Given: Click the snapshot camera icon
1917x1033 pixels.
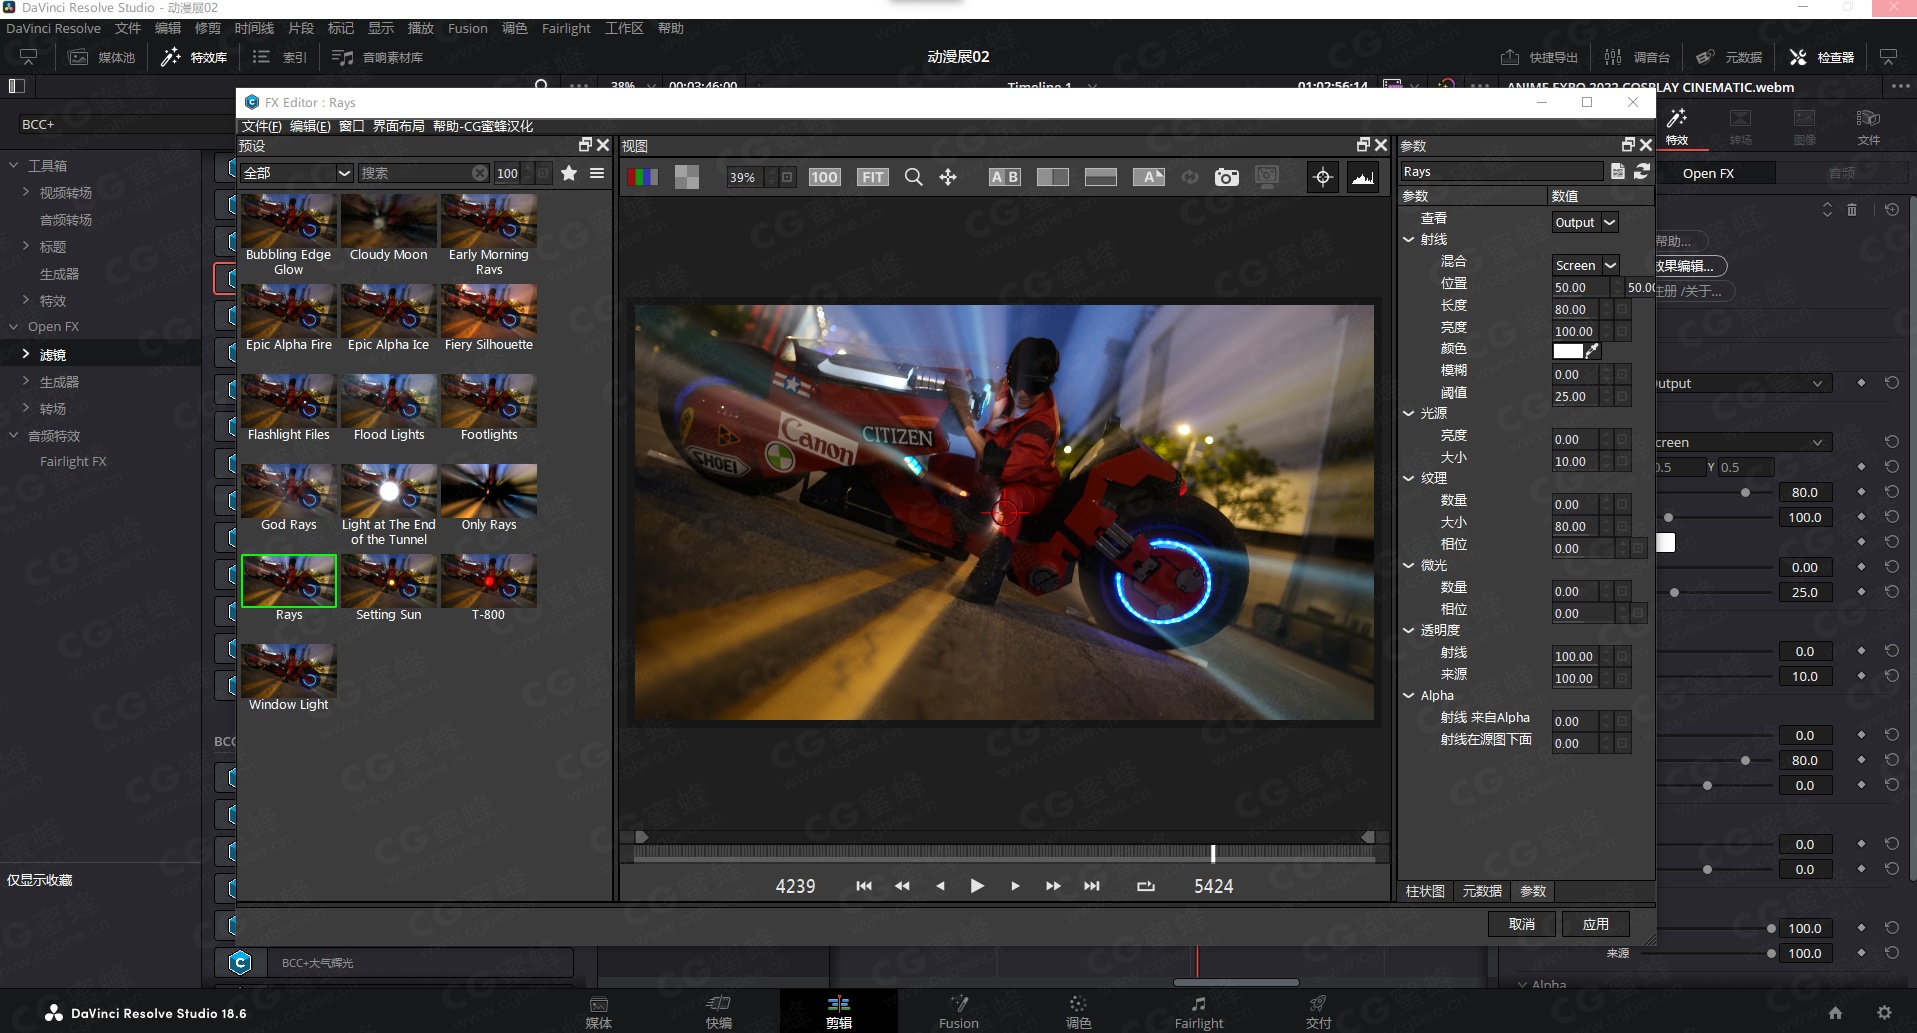Looking at the screenshot, I should 1226,177.
